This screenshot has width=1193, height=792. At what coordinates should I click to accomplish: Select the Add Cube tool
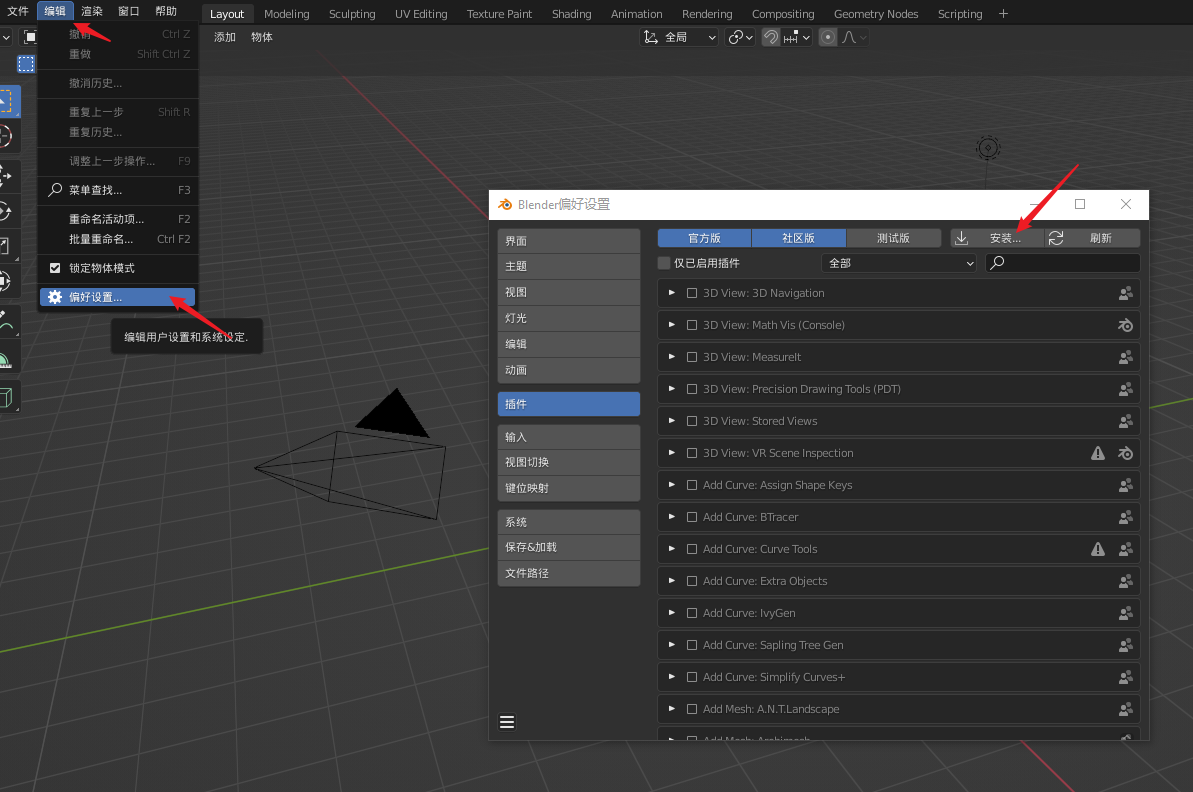point(6,397)
